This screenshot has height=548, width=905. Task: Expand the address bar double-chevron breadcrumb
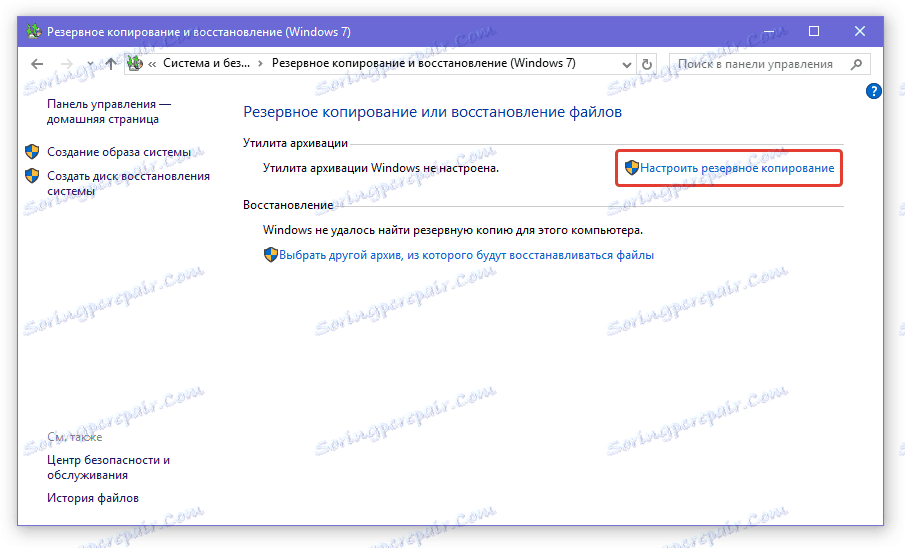coord(152,64)
